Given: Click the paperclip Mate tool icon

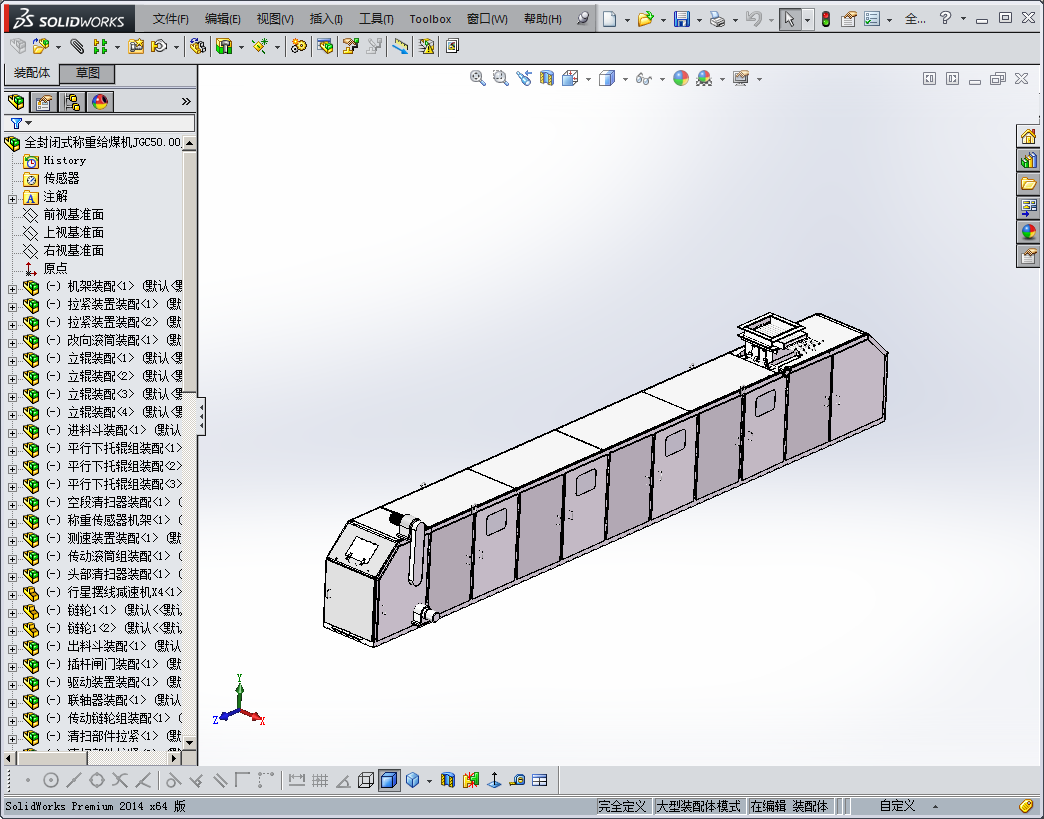Looking at the screenshot, I should point(77,46).
